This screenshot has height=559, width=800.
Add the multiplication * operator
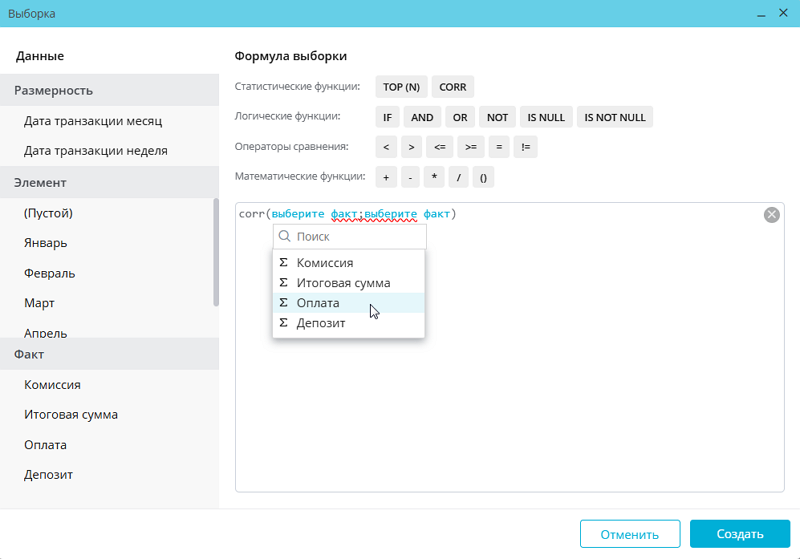coord(435,177)
